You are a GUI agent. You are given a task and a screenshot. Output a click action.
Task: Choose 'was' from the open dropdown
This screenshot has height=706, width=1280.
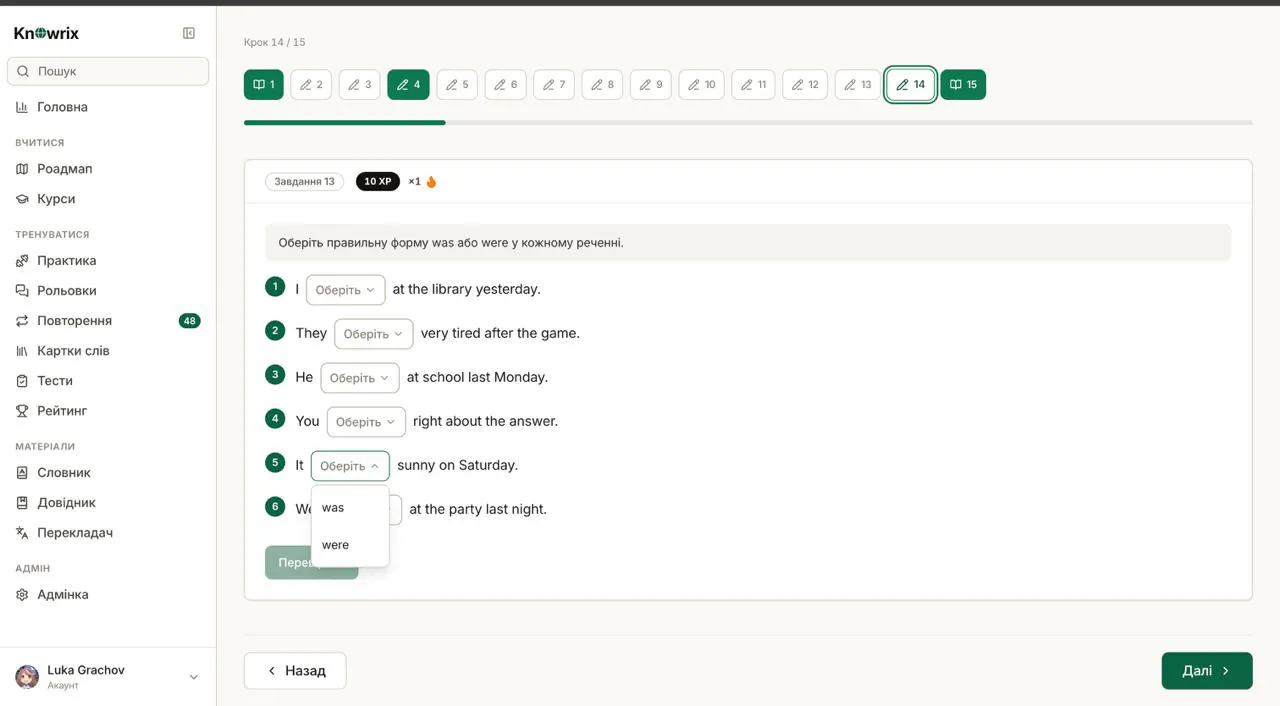tap(350, 508)
